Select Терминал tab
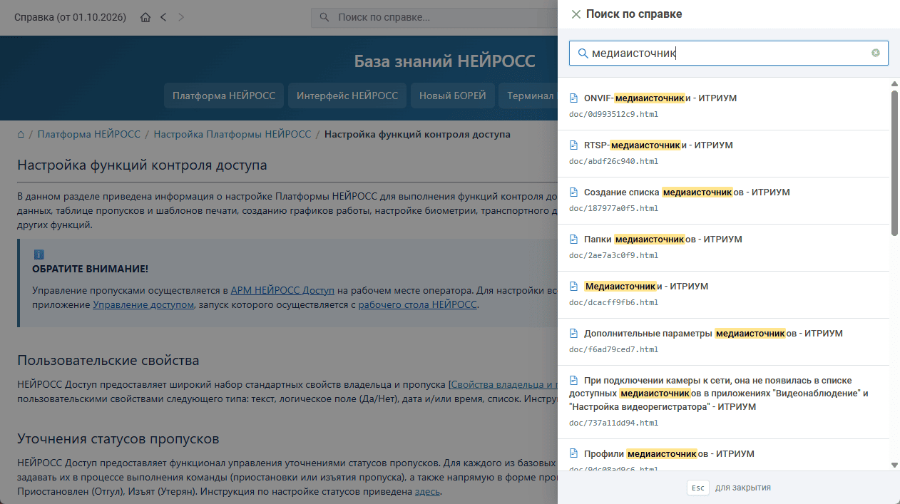This screenshot has width=900, height=504. (x=529, y=96)
